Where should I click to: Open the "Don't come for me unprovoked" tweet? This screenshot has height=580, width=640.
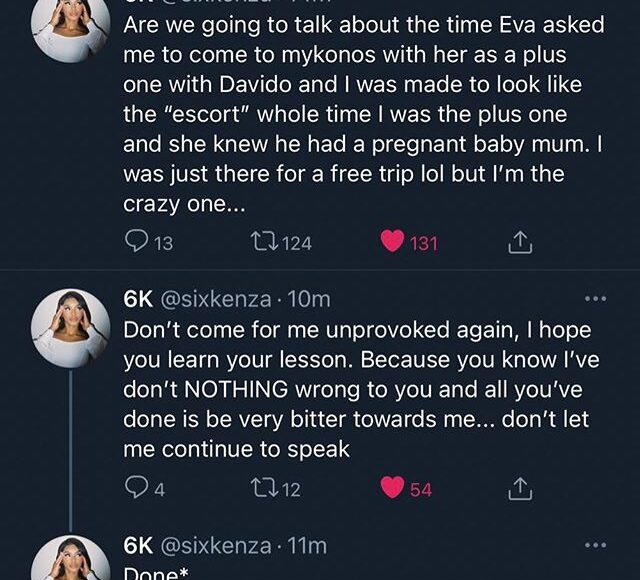[x=340, y=388]
